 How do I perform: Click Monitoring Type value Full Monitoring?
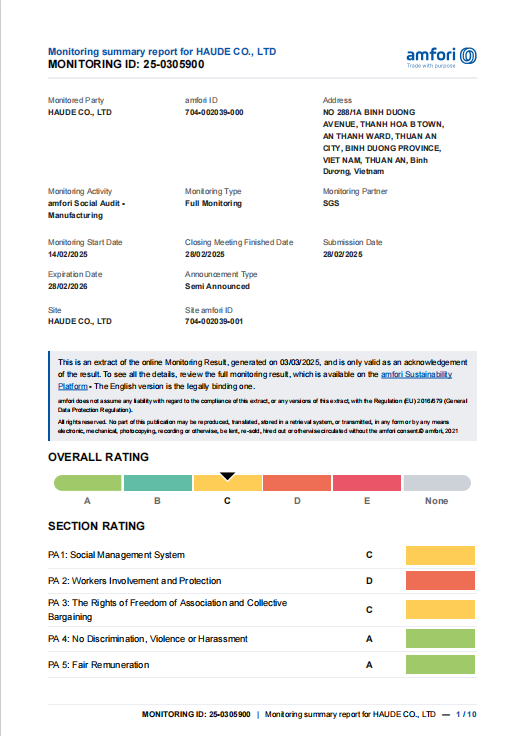[x=213, y=203]
